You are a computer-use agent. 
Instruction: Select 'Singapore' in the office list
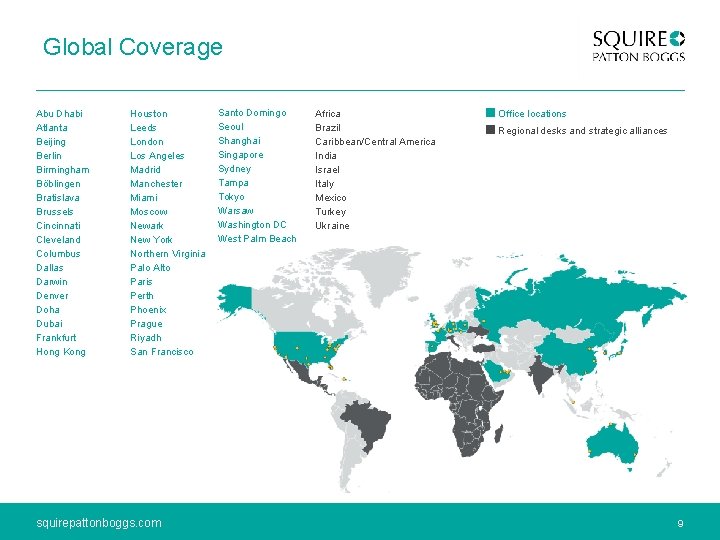pyautogui.click(x=241, y=155)
